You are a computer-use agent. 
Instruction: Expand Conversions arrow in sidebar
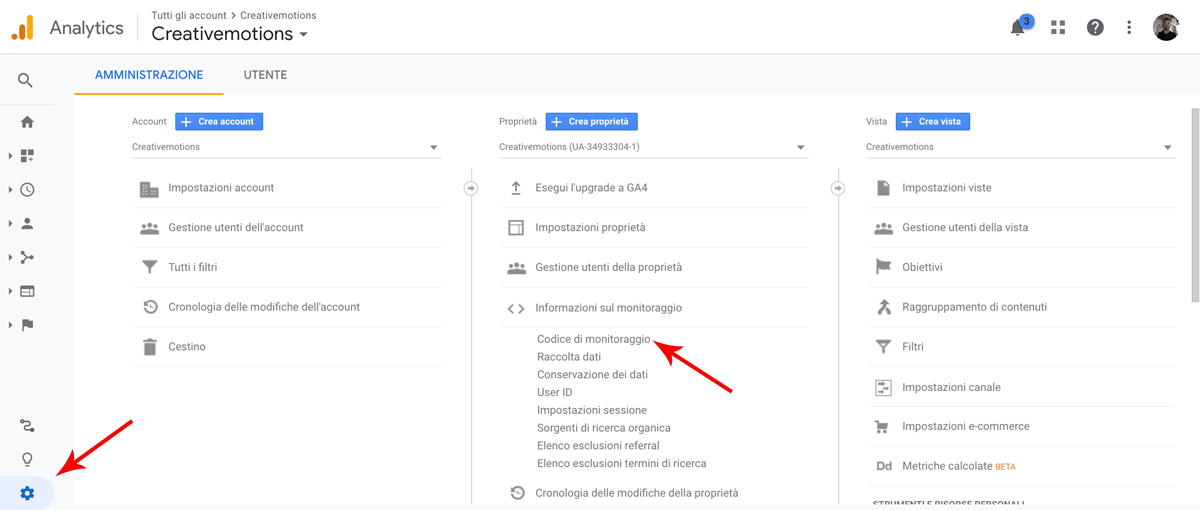[x=10, y=325]
